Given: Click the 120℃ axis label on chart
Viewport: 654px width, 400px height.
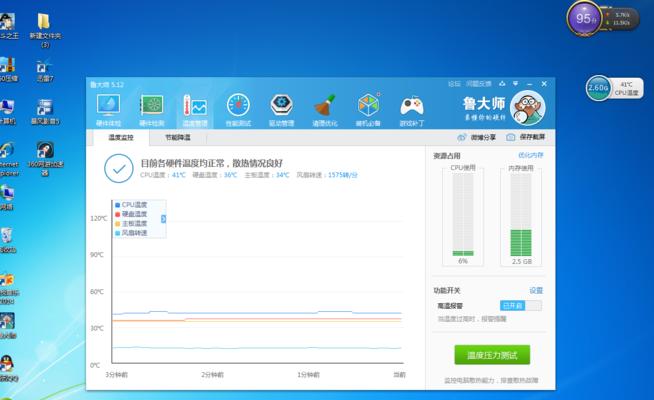Looking at the screenshot, I should click(x=98, y=218).
